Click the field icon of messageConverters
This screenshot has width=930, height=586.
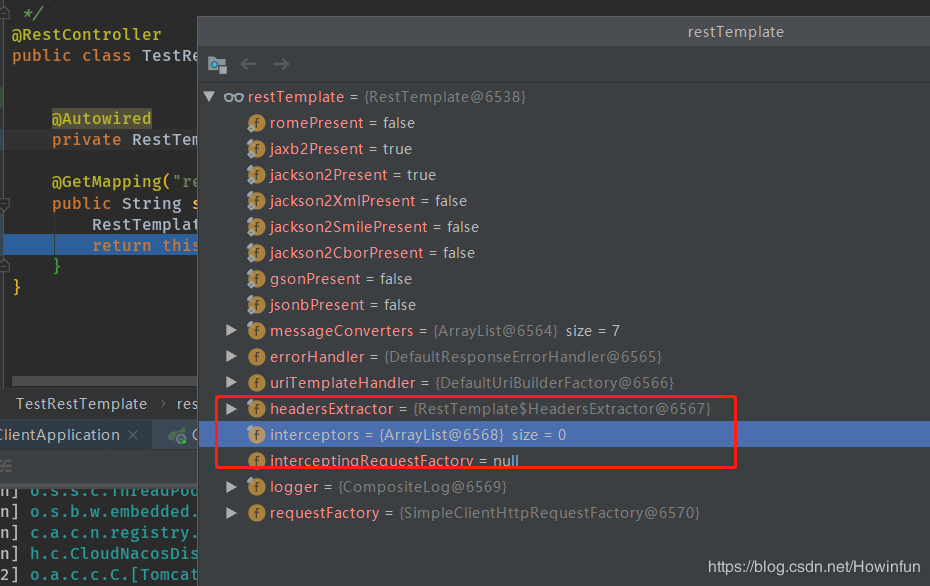[x=256, y=331]
